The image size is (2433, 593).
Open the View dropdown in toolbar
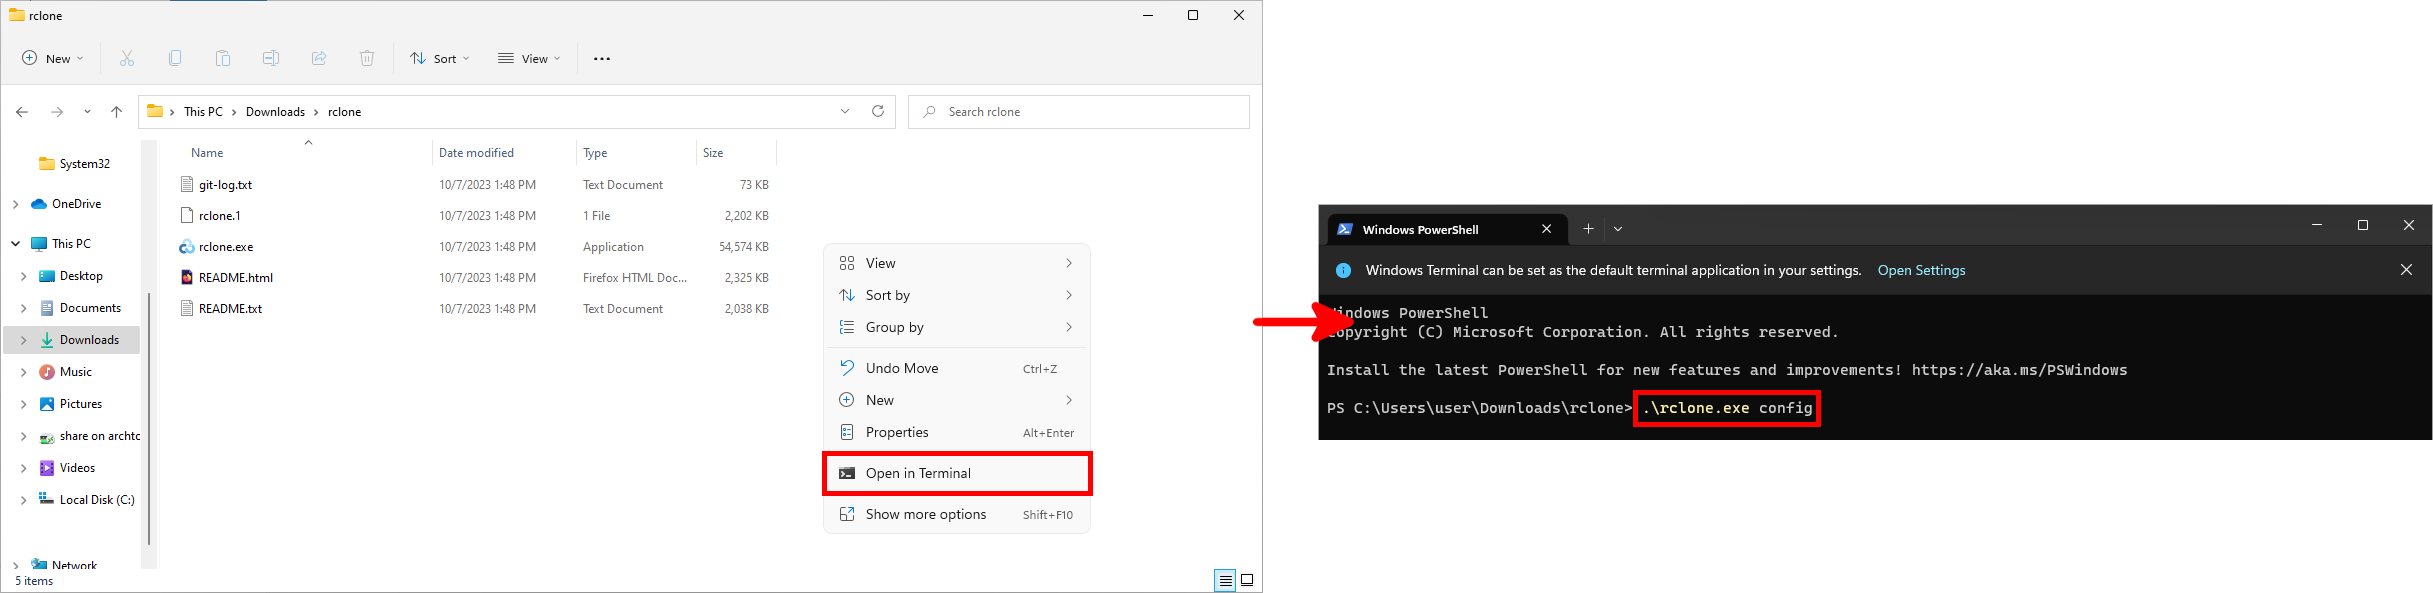tap(529, 59)
